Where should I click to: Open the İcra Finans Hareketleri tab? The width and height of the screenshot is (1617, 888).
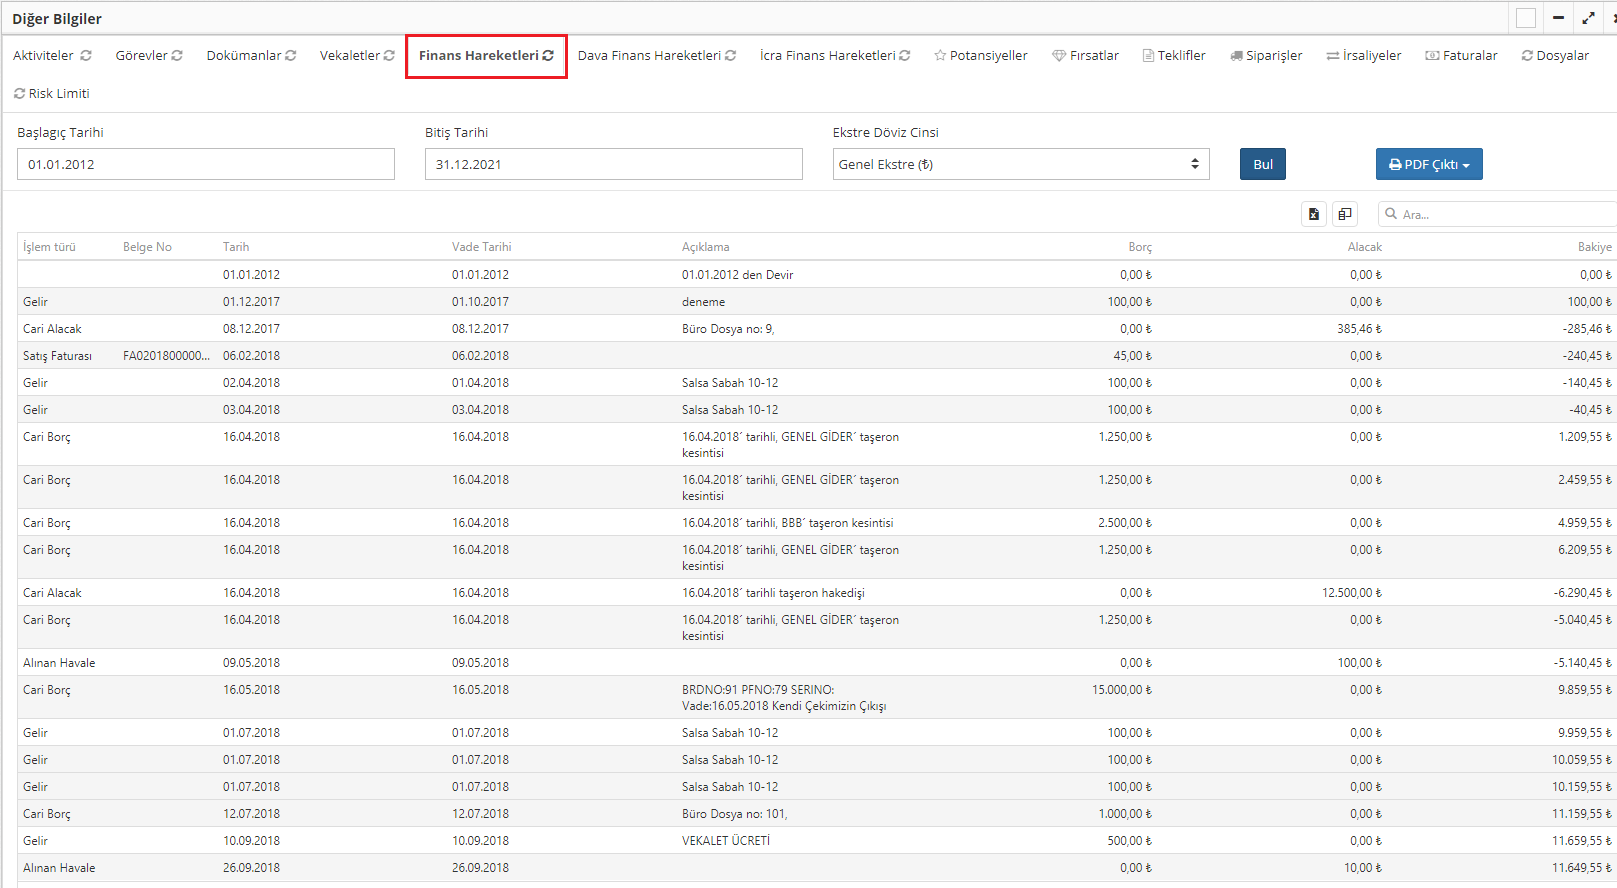(x=834, y=56)
